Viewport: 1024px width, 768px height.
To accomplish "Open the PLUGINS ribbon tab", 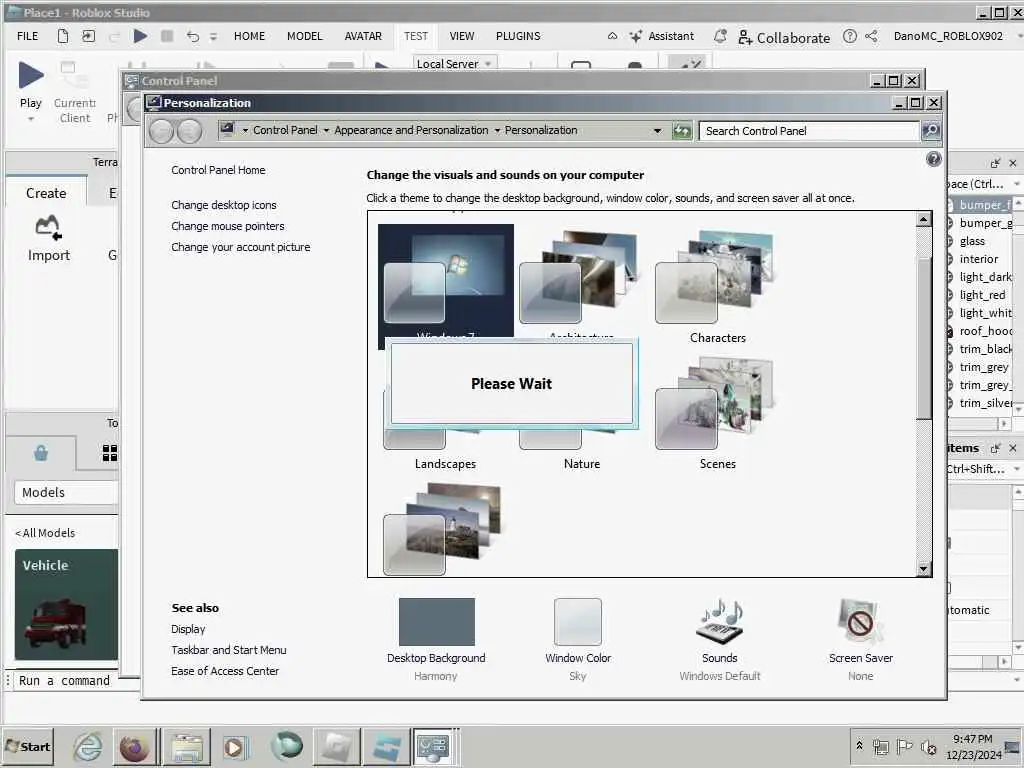I will (x=518, y=37).
